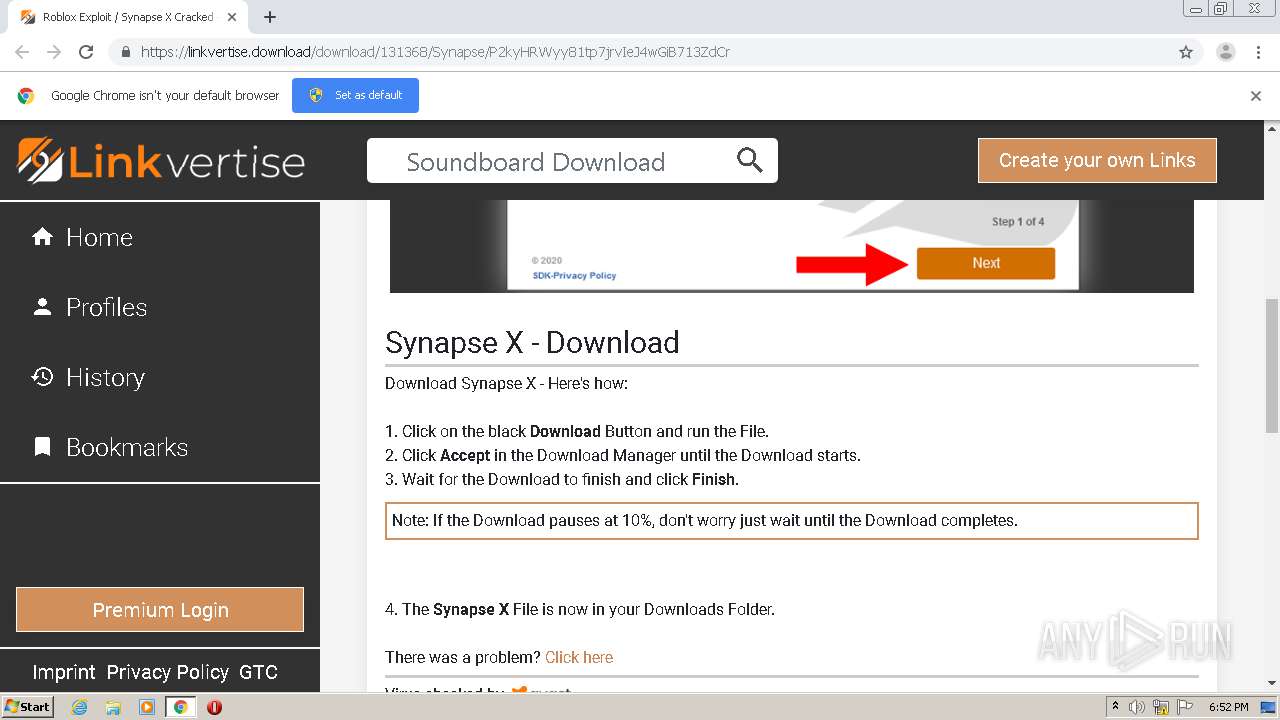
Task: Click the network tray icon
Action: point(1161,707)
